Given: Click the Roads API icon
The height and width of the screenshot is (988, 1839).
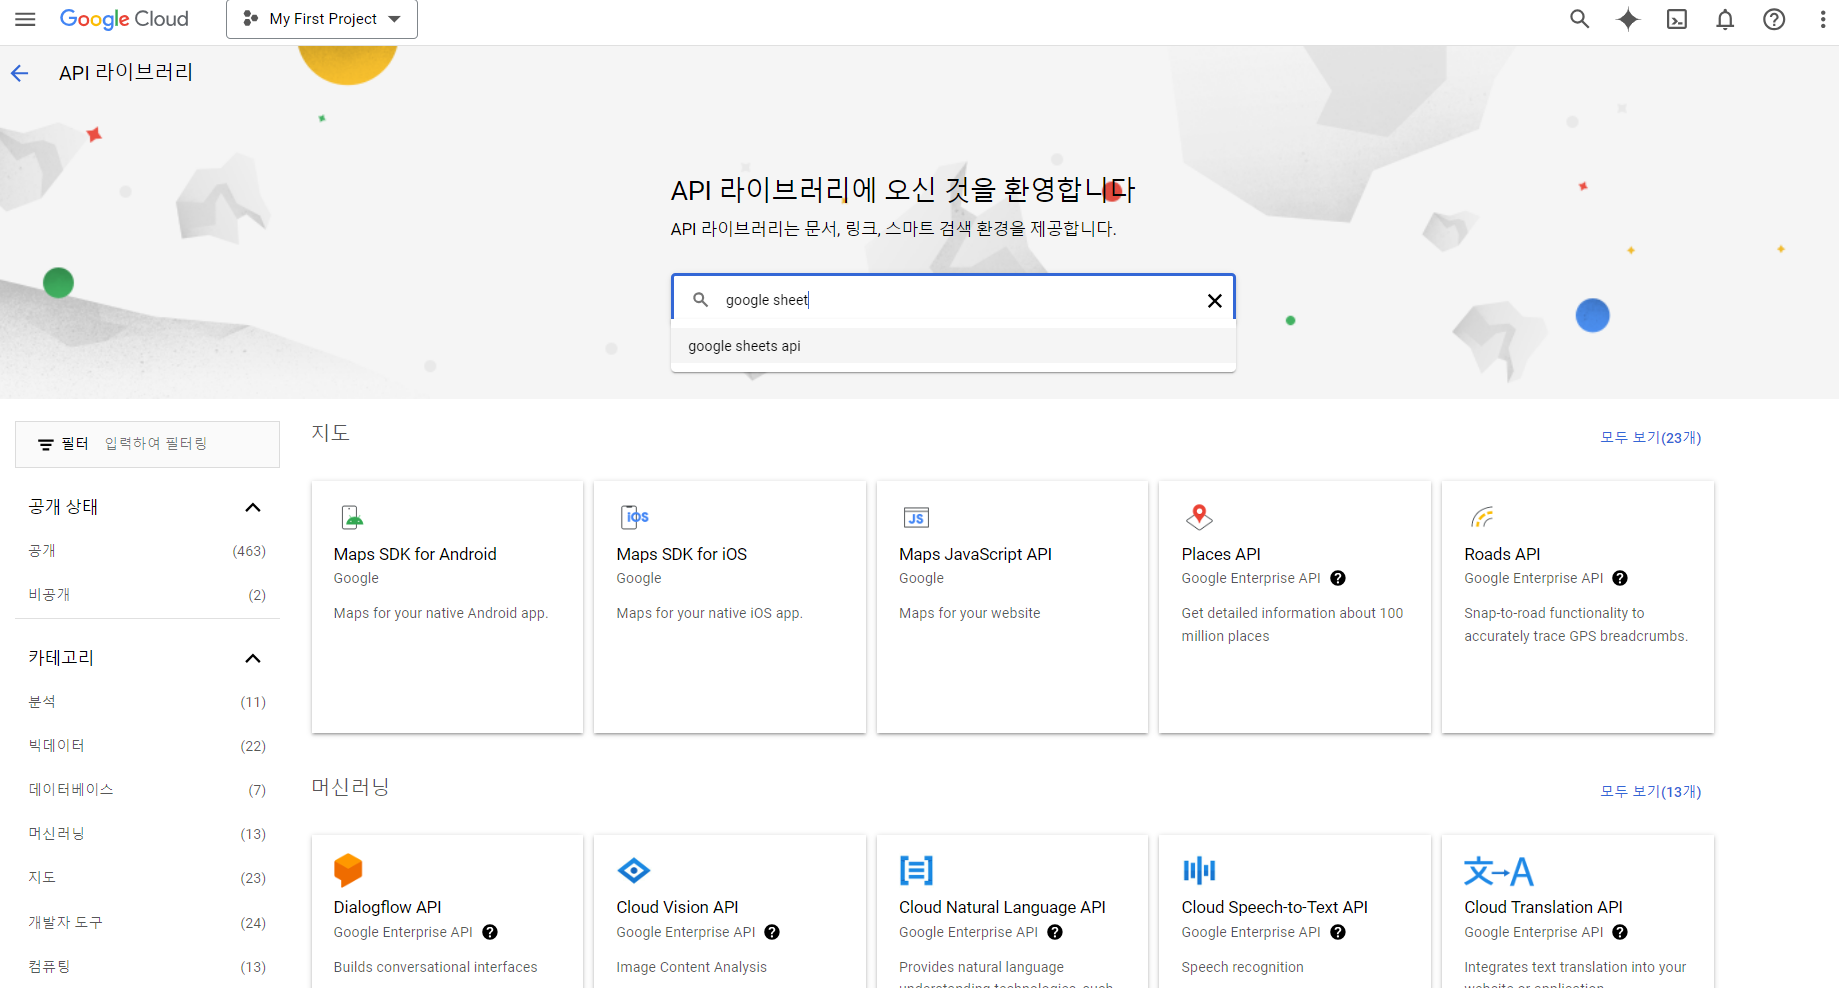Looking at the screenshot, I should (x=1482, y=517).
